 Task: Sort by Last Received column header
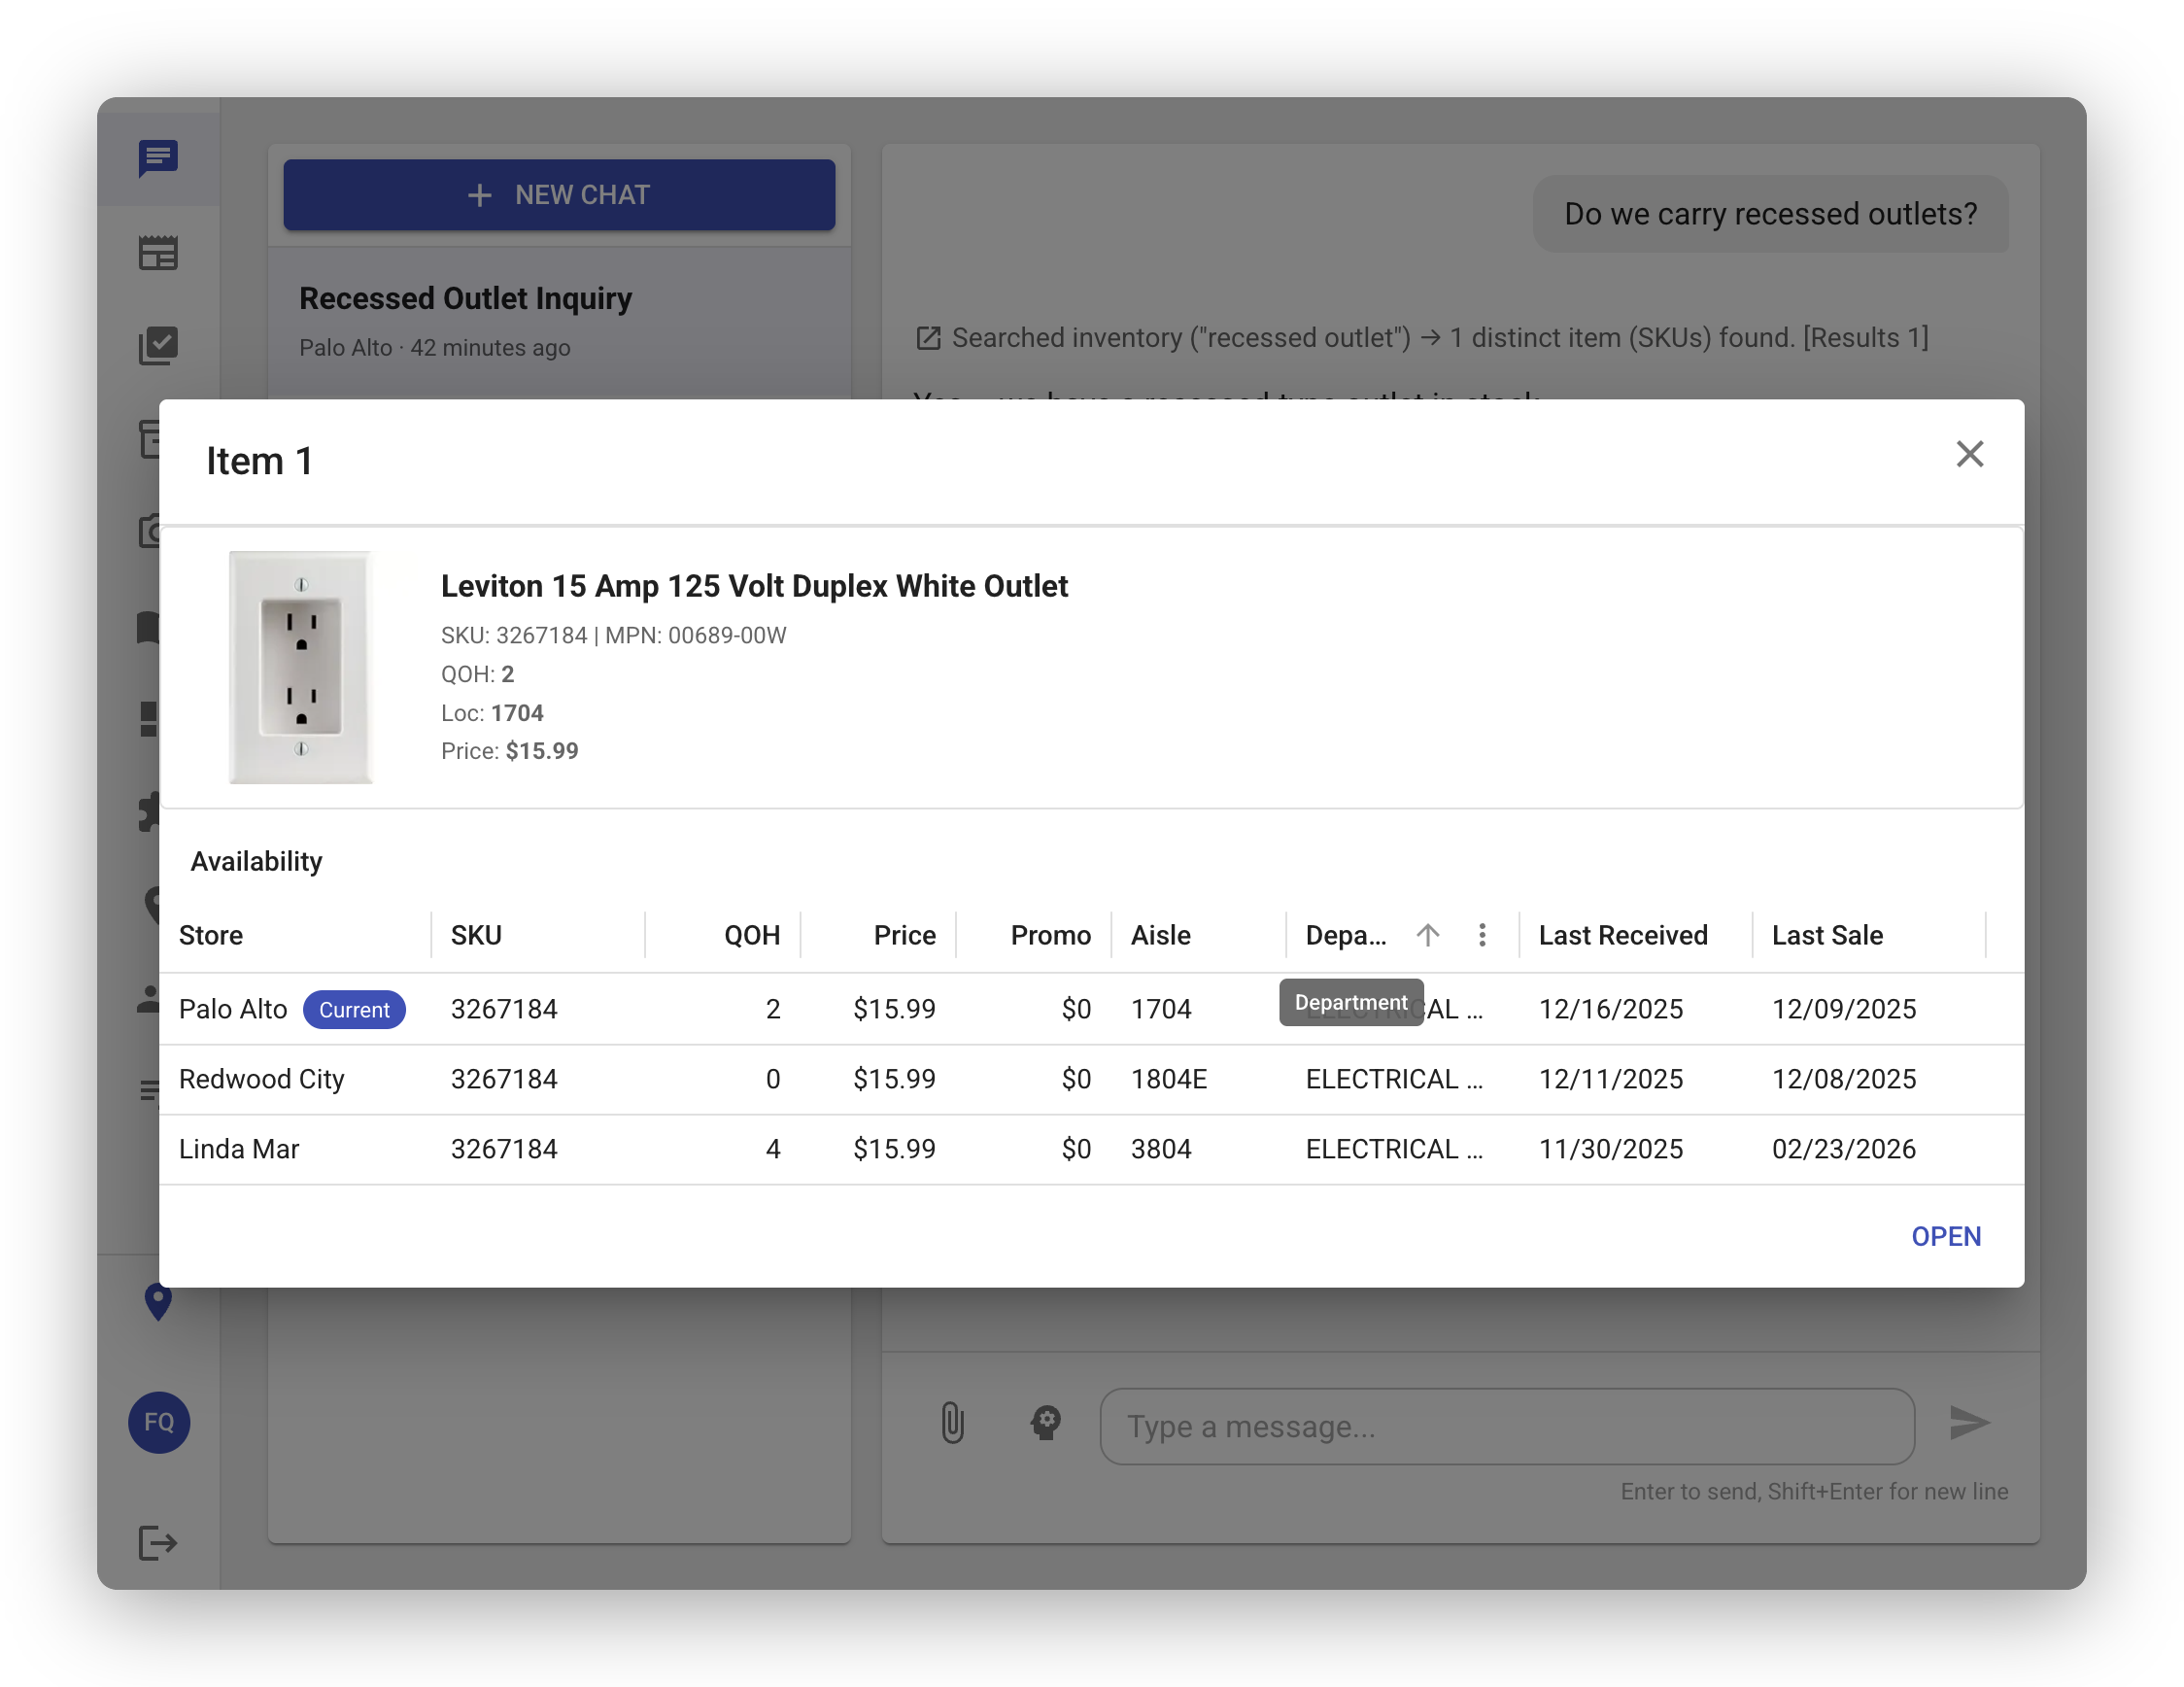pyautogui.click(x=1622, y=935)
